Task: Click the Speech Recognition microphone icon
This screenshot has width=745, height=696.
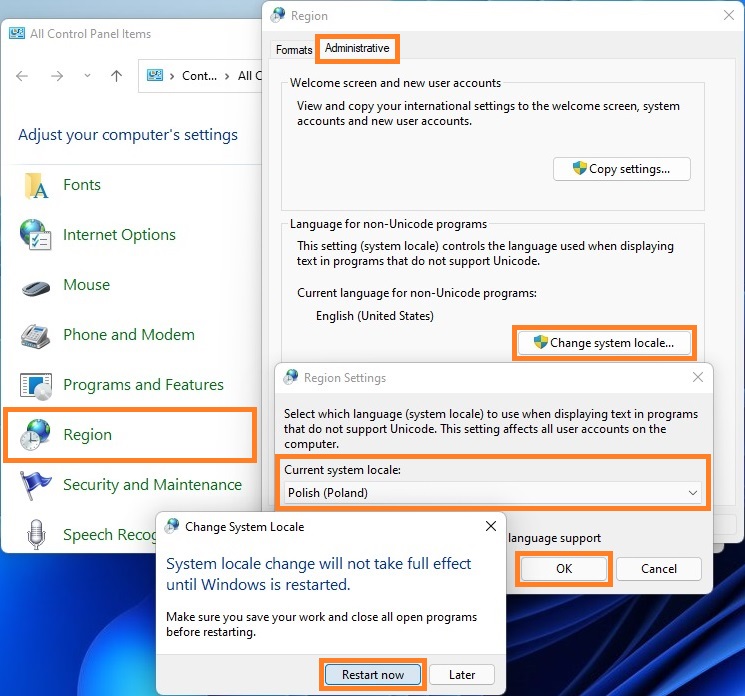Action: point(37,534)
